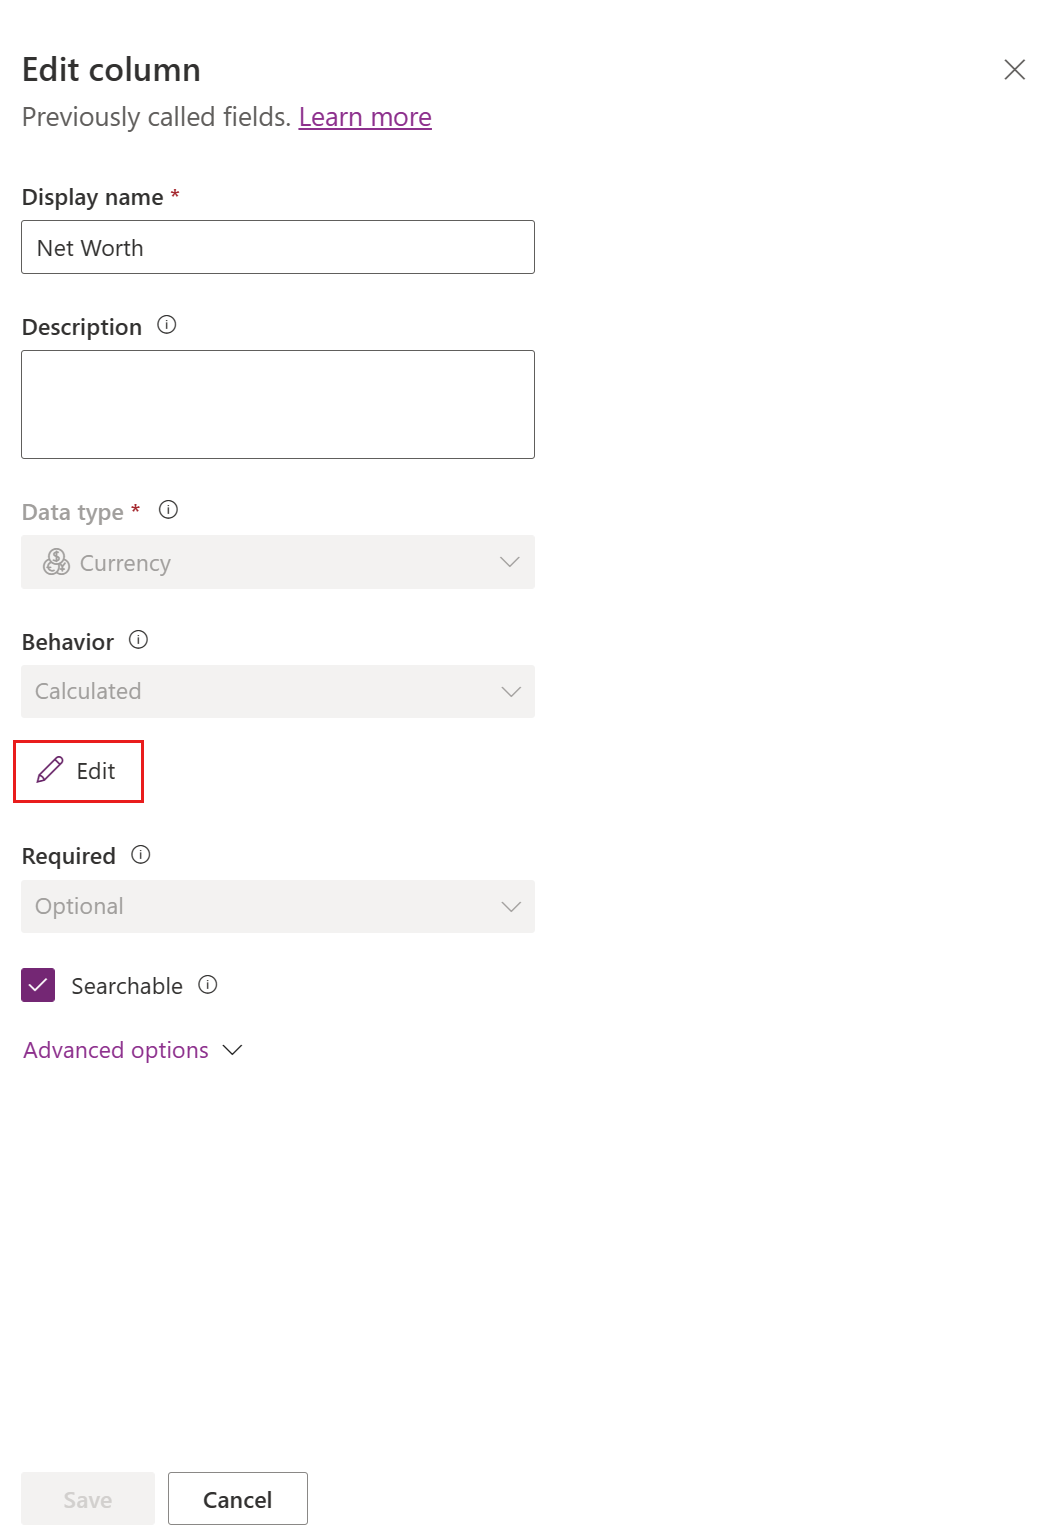Screen dimensions: 1052x1540
Task: Click the Data type info icon
Action: point(168,510)
